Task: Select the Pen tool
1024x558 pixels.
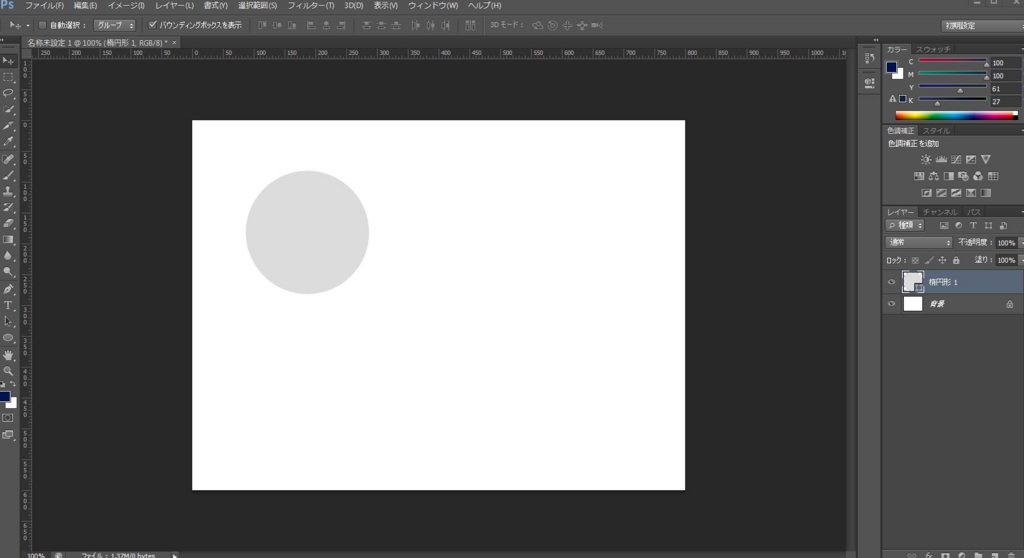Action: point(8,289)
